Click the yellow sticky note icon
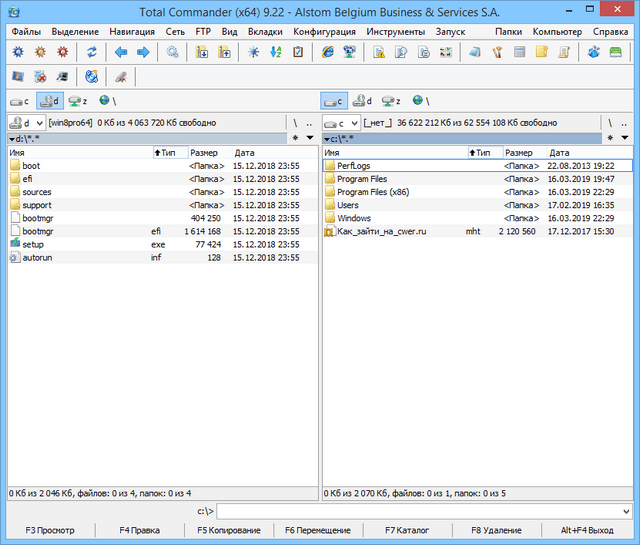 pyautogui.click(x=542, y=52)
